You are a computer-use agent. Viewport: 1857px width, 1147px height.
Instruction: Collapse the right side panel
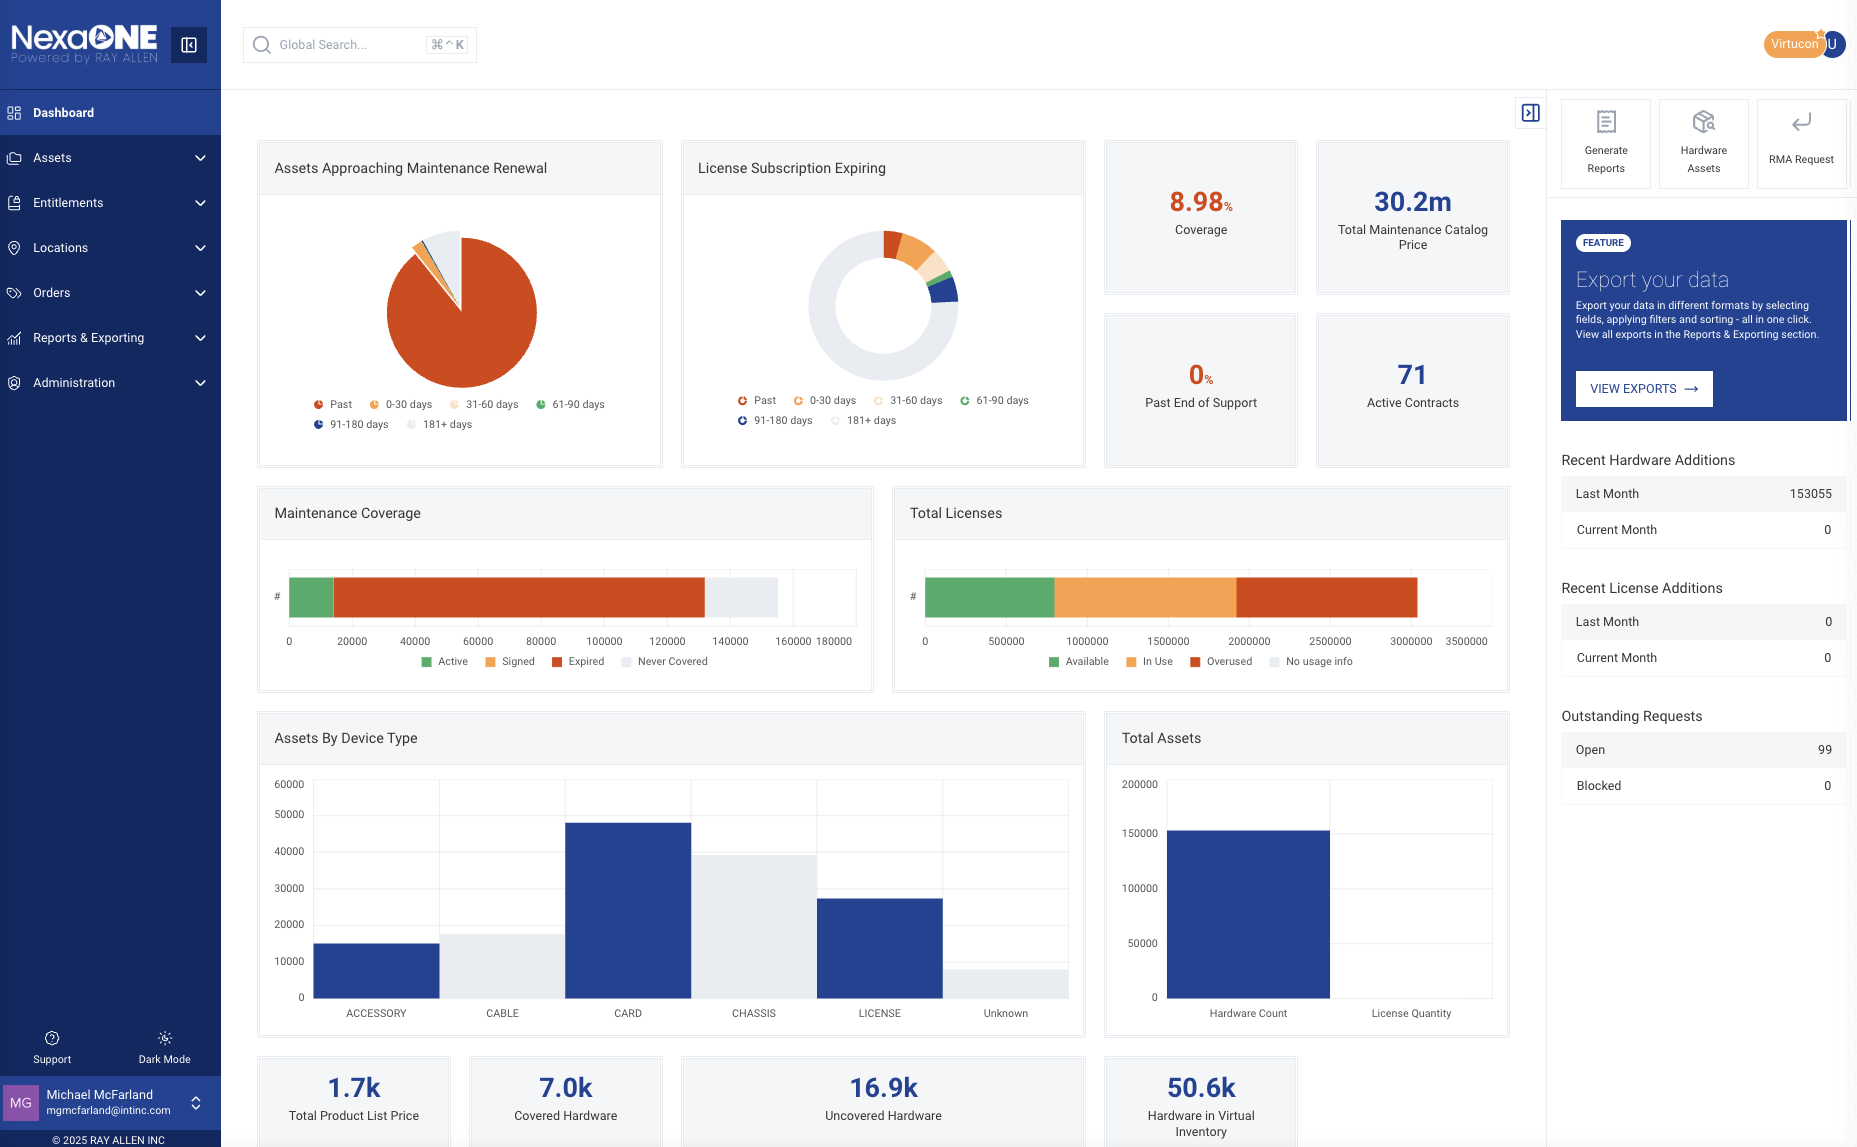point(1530,113)
